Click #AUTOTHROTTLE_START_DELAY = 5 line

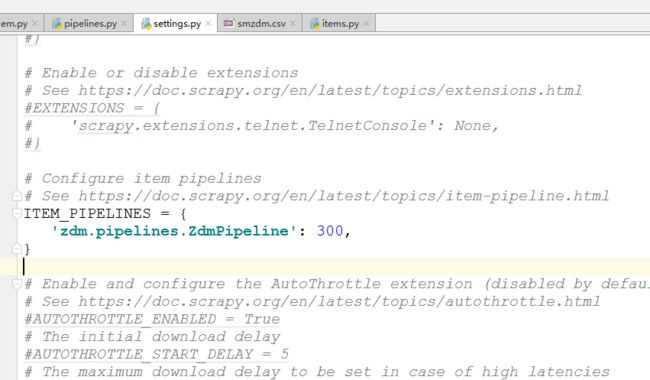coord(156,354)
